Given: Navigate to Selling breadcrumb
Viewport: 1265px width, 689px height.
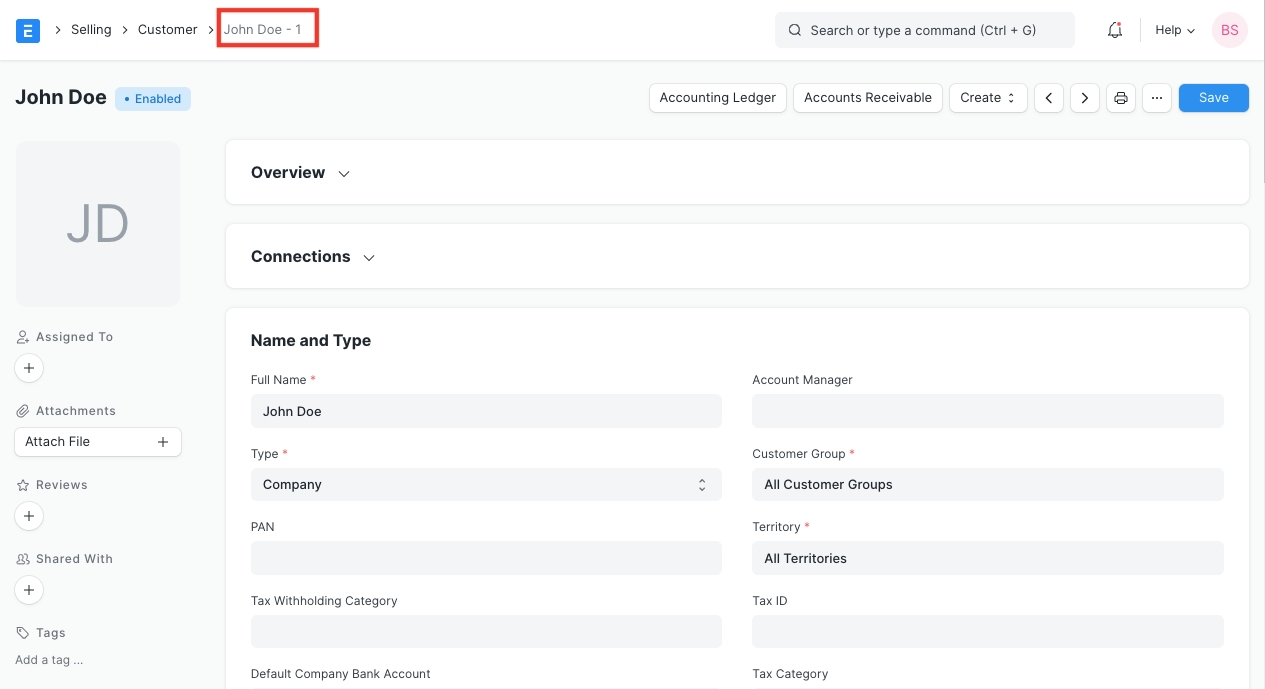Looking at the screenshot, I should coord(91,30).
